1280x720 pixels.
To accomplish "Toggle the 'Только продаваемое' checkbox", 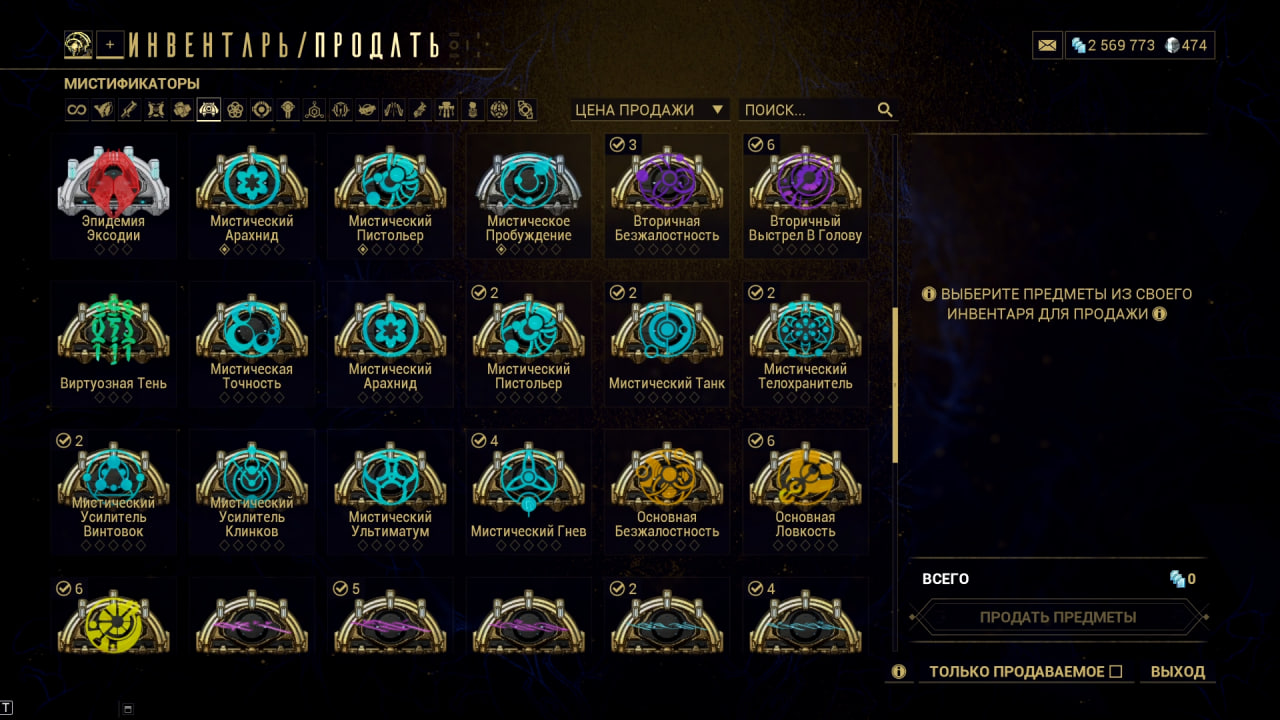I will pos(1116,672).
